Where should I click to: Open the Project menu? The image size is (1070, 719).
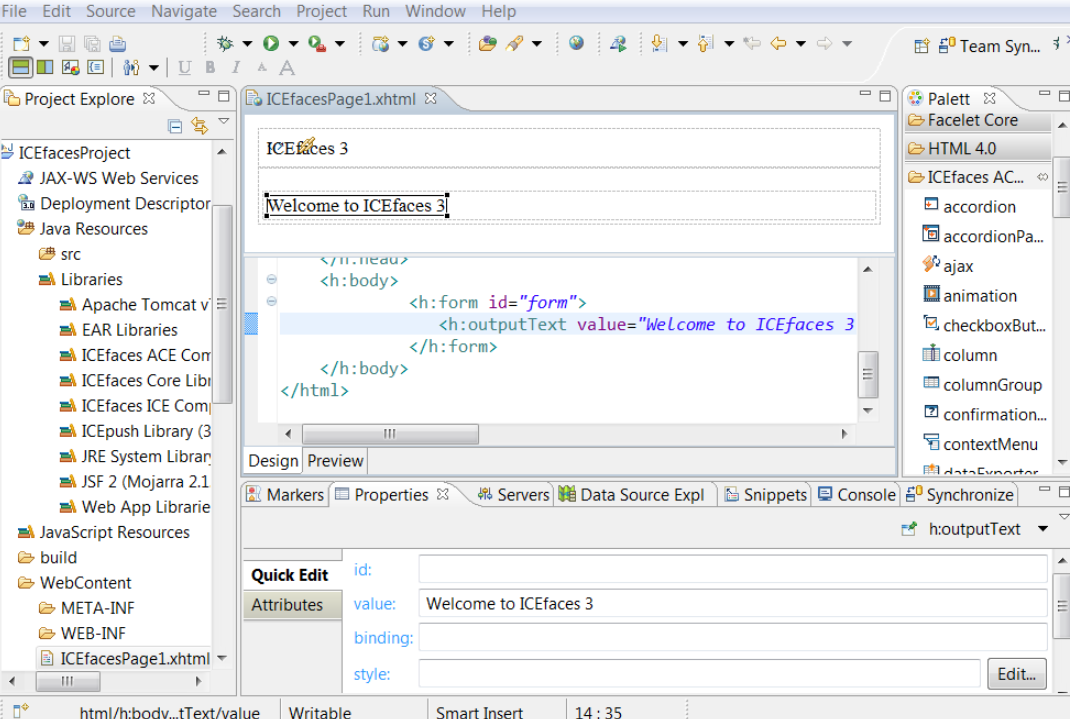[321, 11]
